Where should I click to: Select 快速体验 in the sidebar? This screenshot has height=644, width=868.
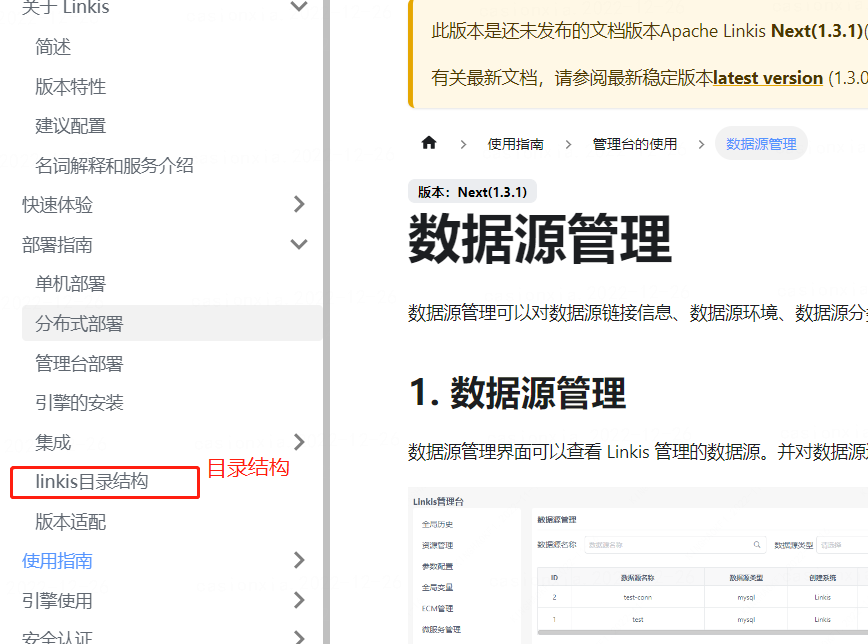pos(57,204)
